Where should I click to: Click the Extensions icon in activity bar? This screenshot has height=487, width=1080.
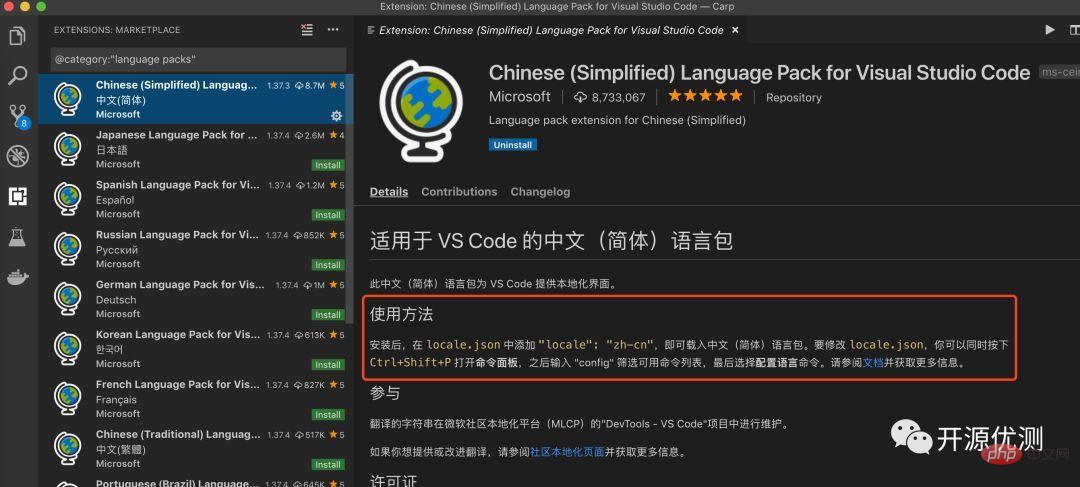(x=17, y=196)
